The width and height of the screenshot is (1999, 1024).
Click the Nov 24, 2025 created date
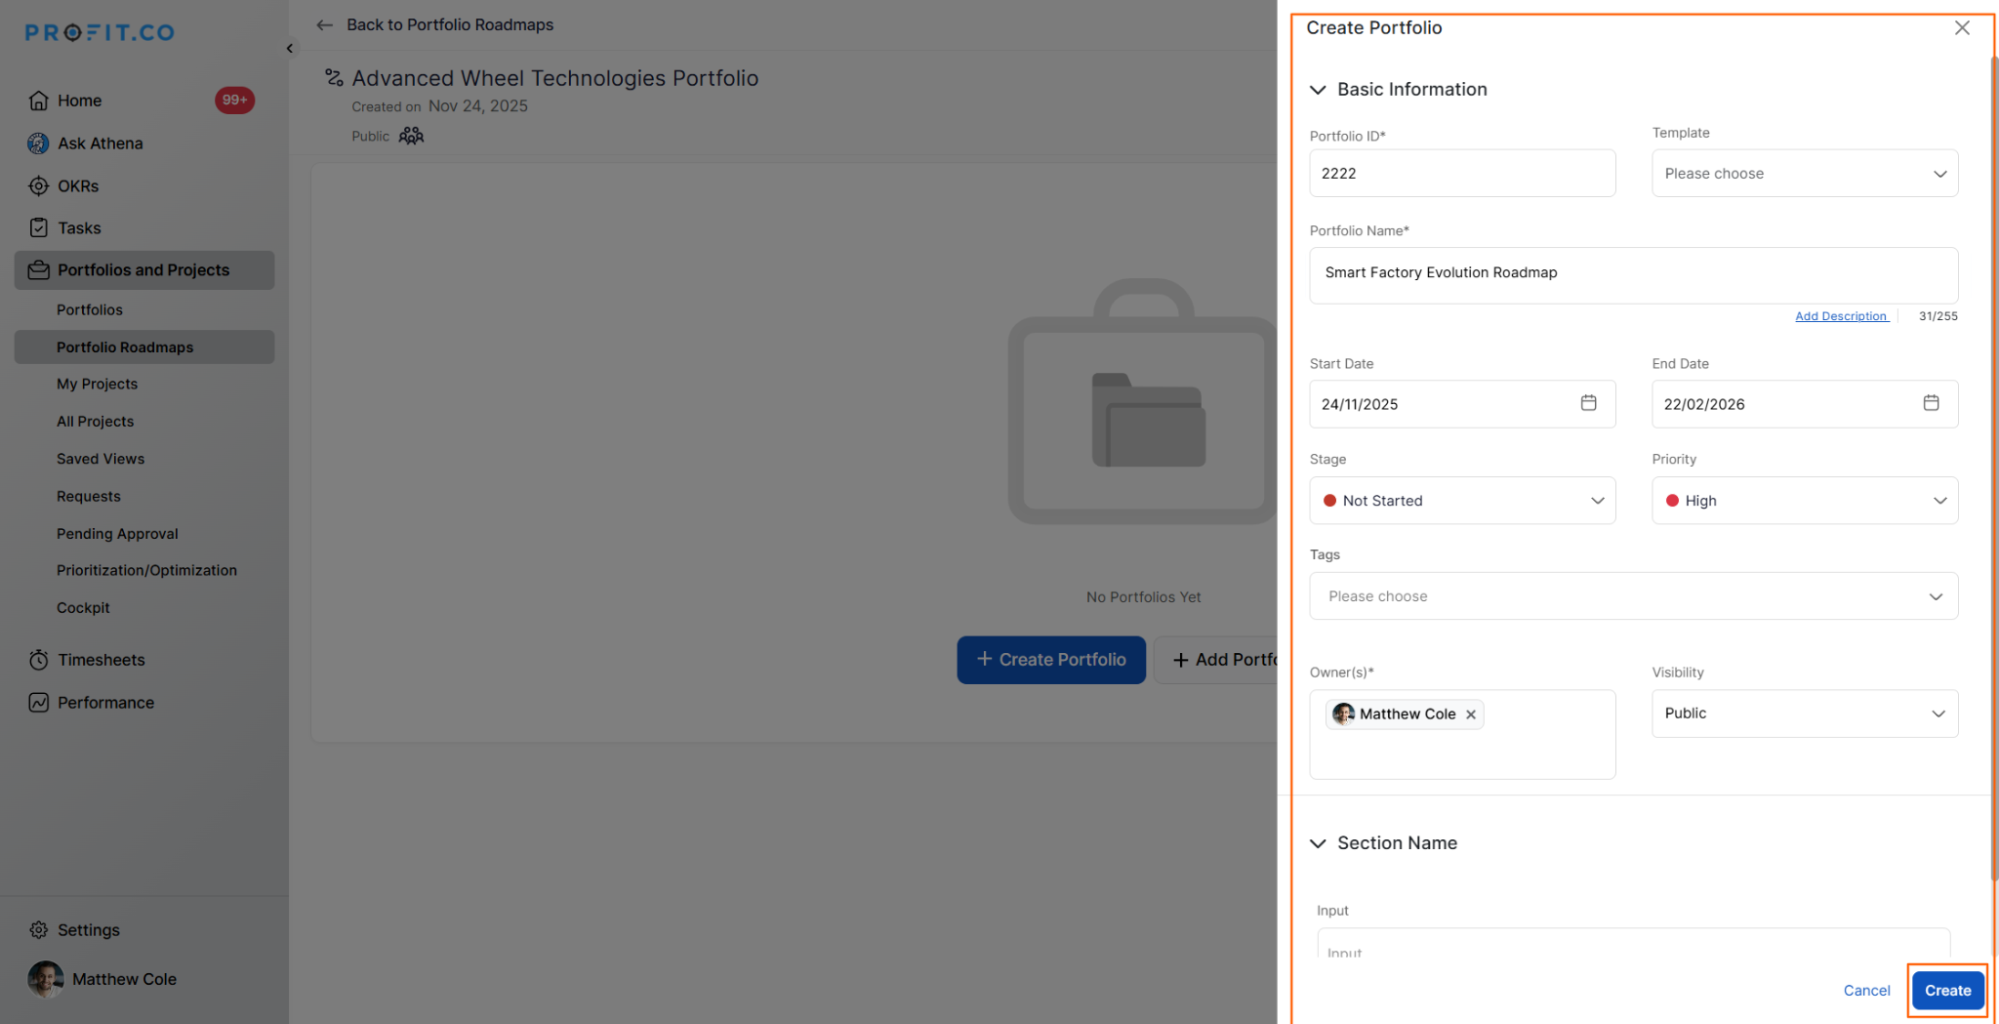pyautogui.click(x=478, y=106)
